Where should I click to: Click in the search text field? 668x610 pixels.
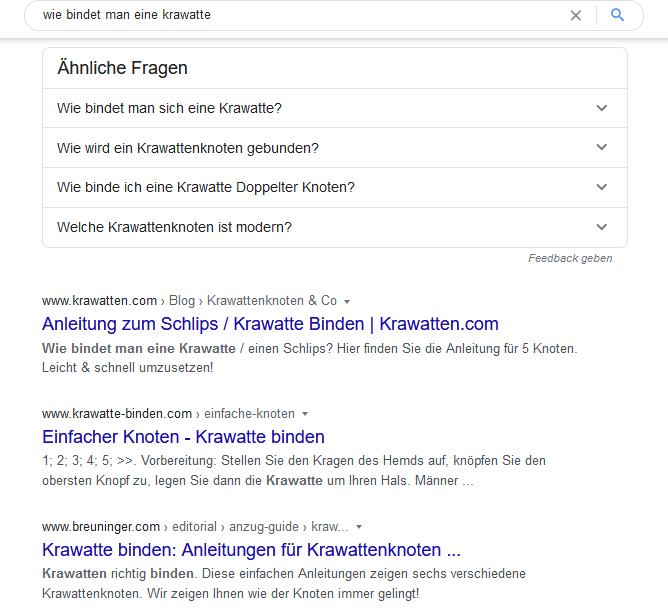[x=300, y=15]
